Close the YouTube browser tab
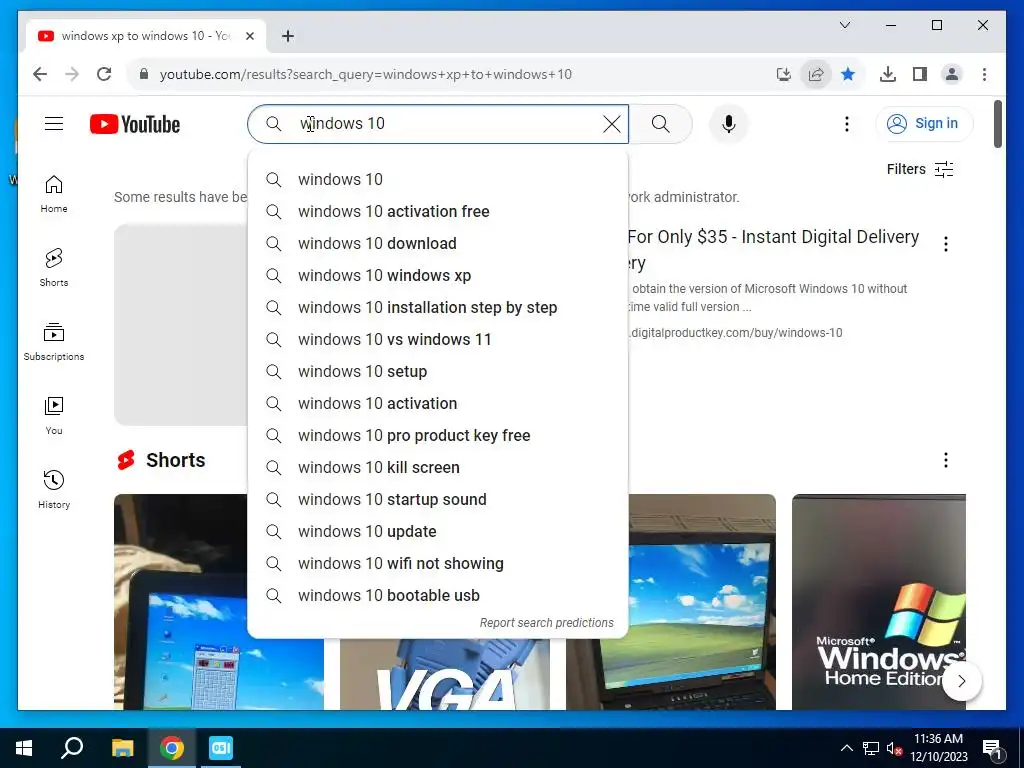The width and height of the screenshot is (1024, 768). [249, 36]
